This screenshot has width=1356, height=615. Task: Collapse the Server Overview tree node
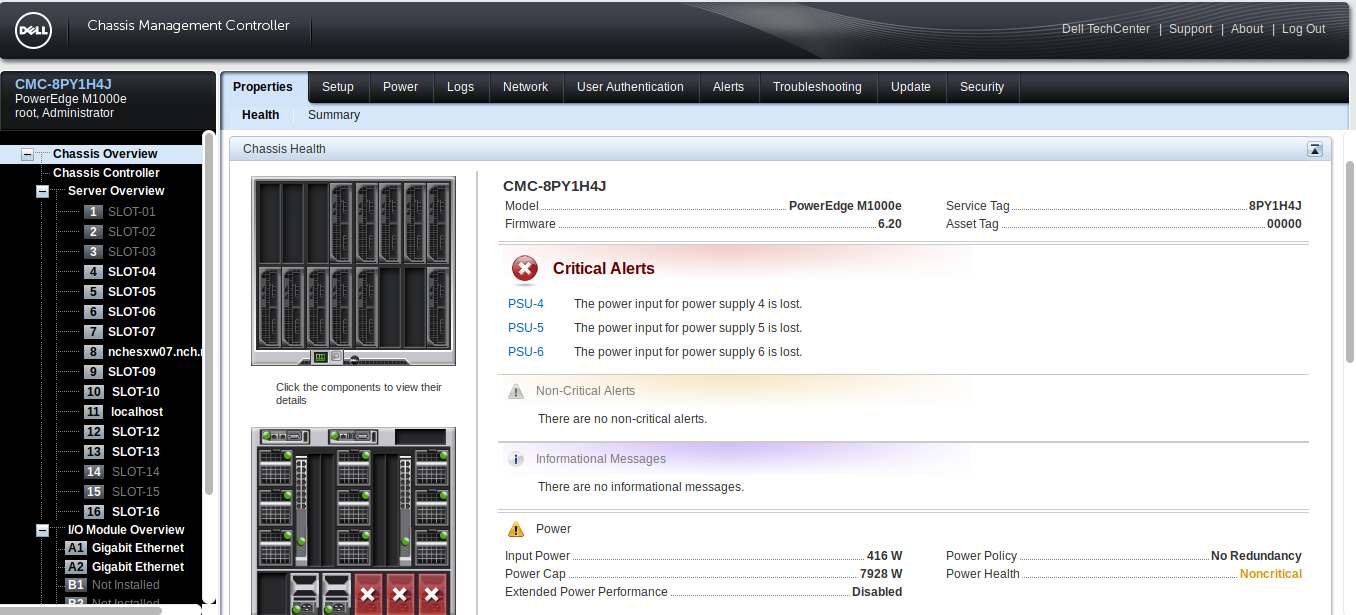pyautogui.click(x=42, y=191)
